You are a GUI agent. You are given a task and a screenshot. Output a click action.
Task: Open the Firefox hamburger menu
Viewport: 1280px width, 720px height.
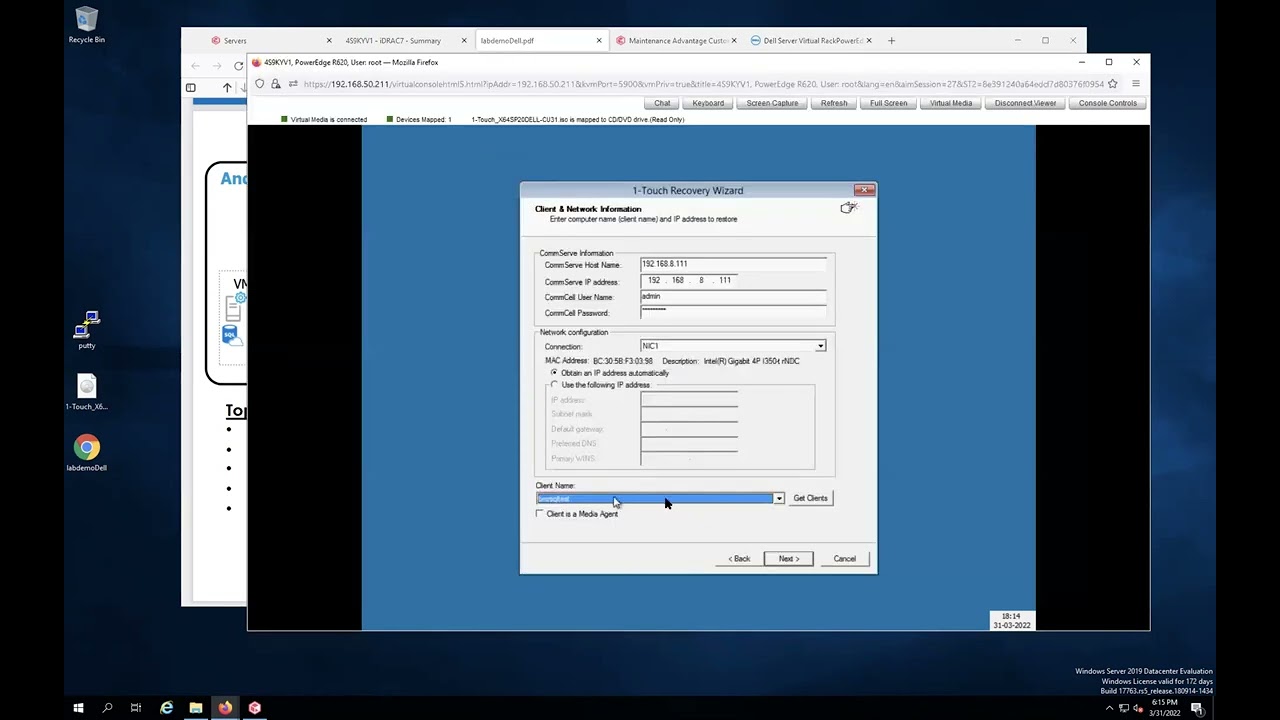pos(1136,84)
